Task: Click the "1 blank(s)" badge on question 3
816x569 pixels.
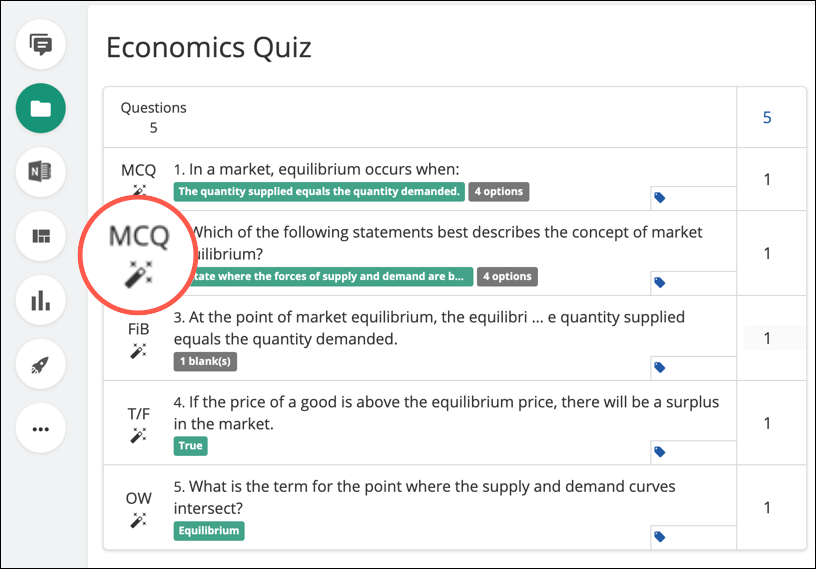Action: (205, 361)
